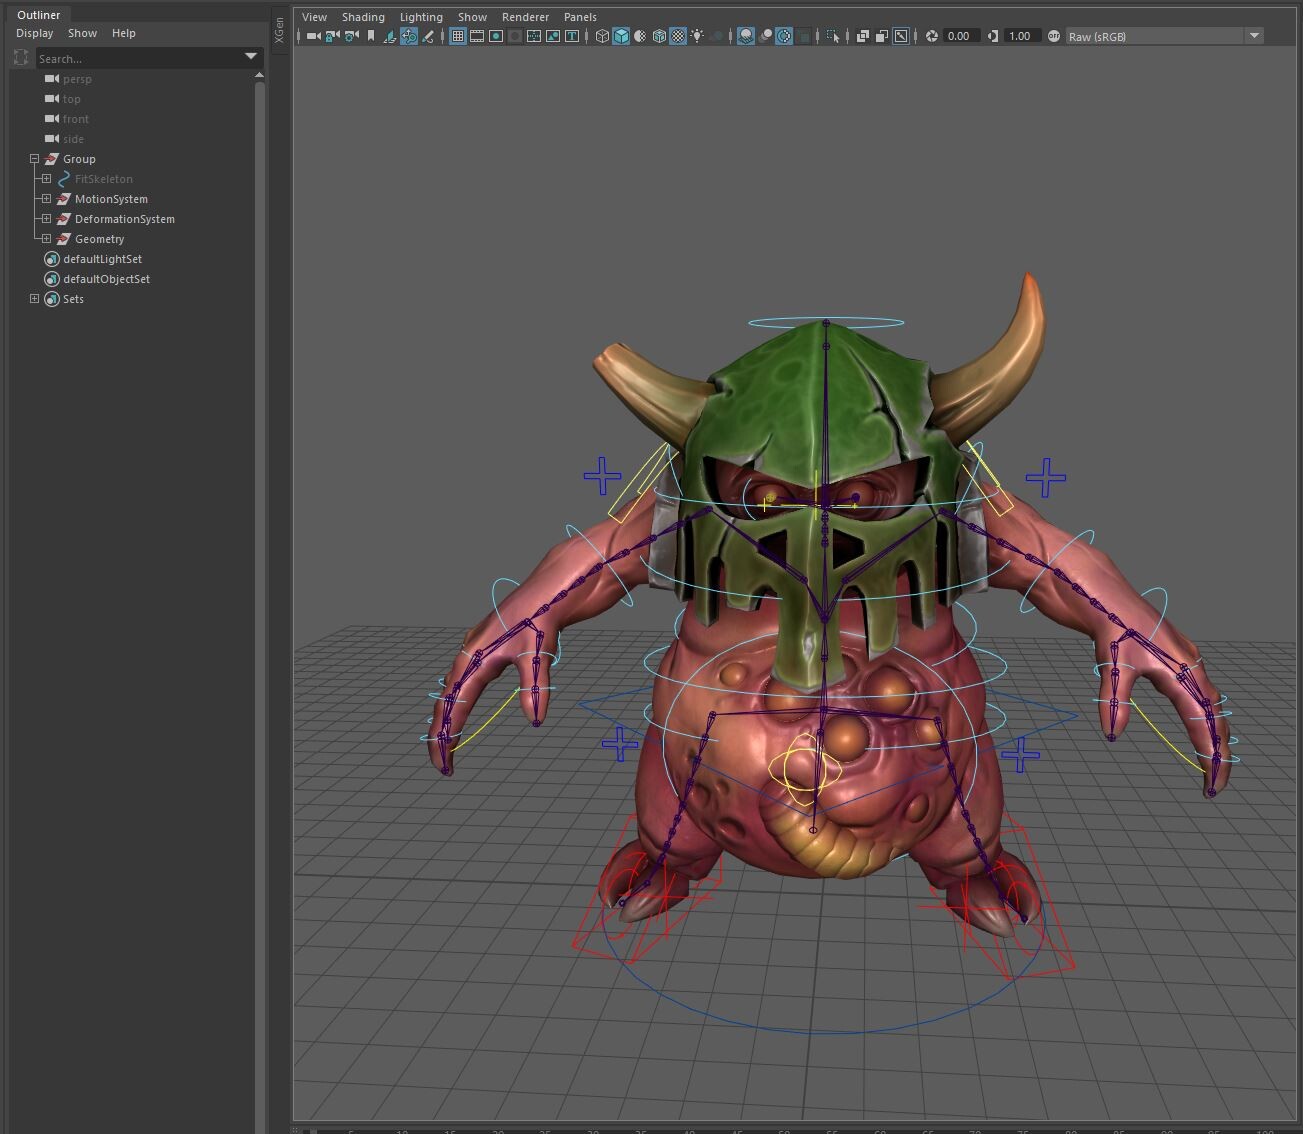Click the use all lights bulb icon
Viewport: 1303px width, 1134px height.
697,36
